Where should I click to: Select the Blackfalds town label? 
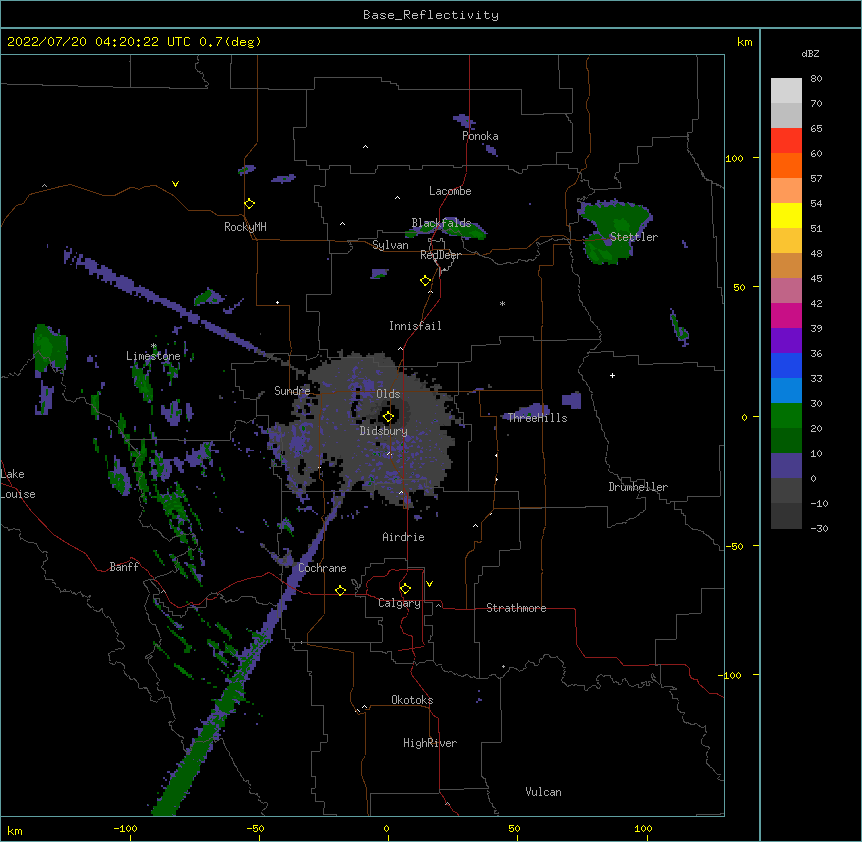tap(441, 223)
